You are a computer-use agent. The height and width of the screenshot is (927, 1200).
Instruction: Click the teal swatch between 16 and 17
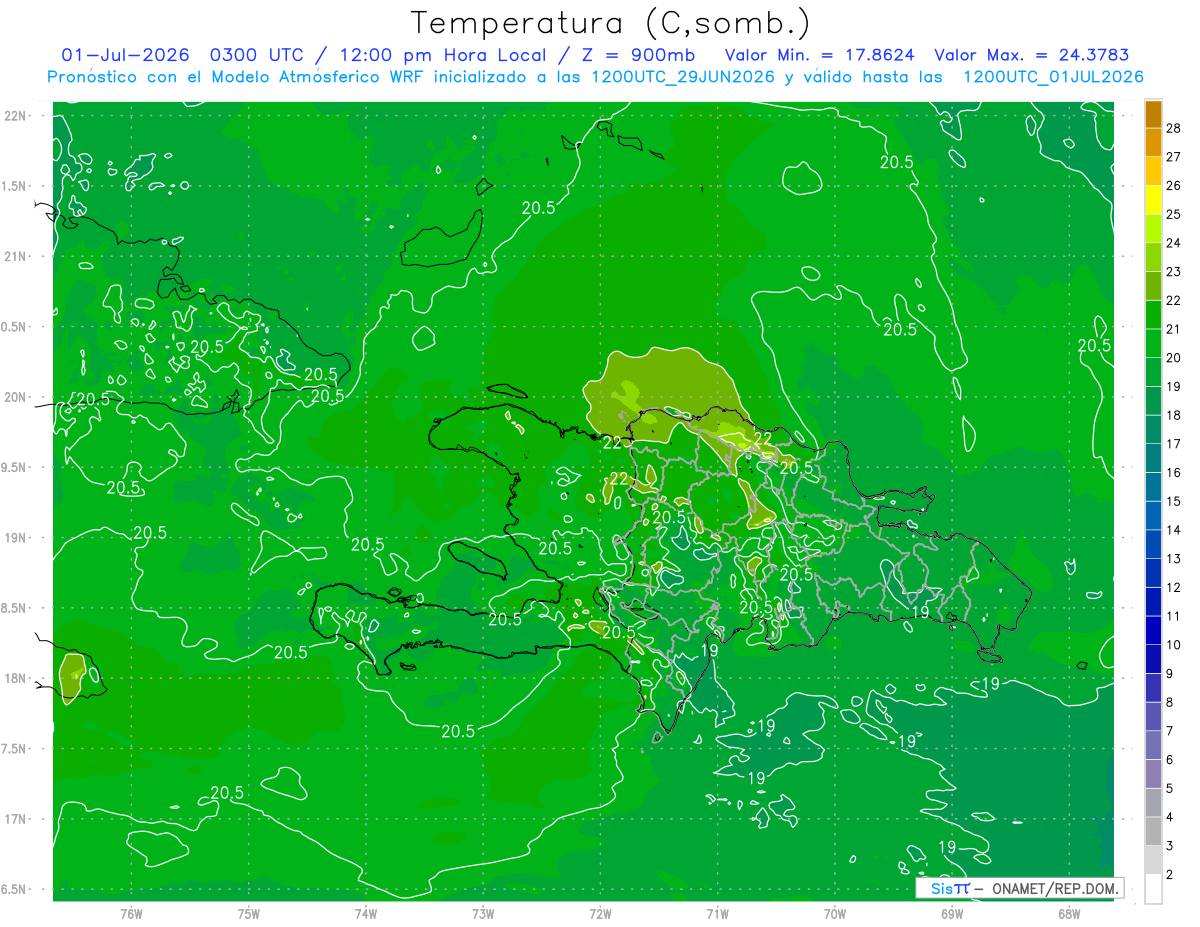tap(1153, 458)
